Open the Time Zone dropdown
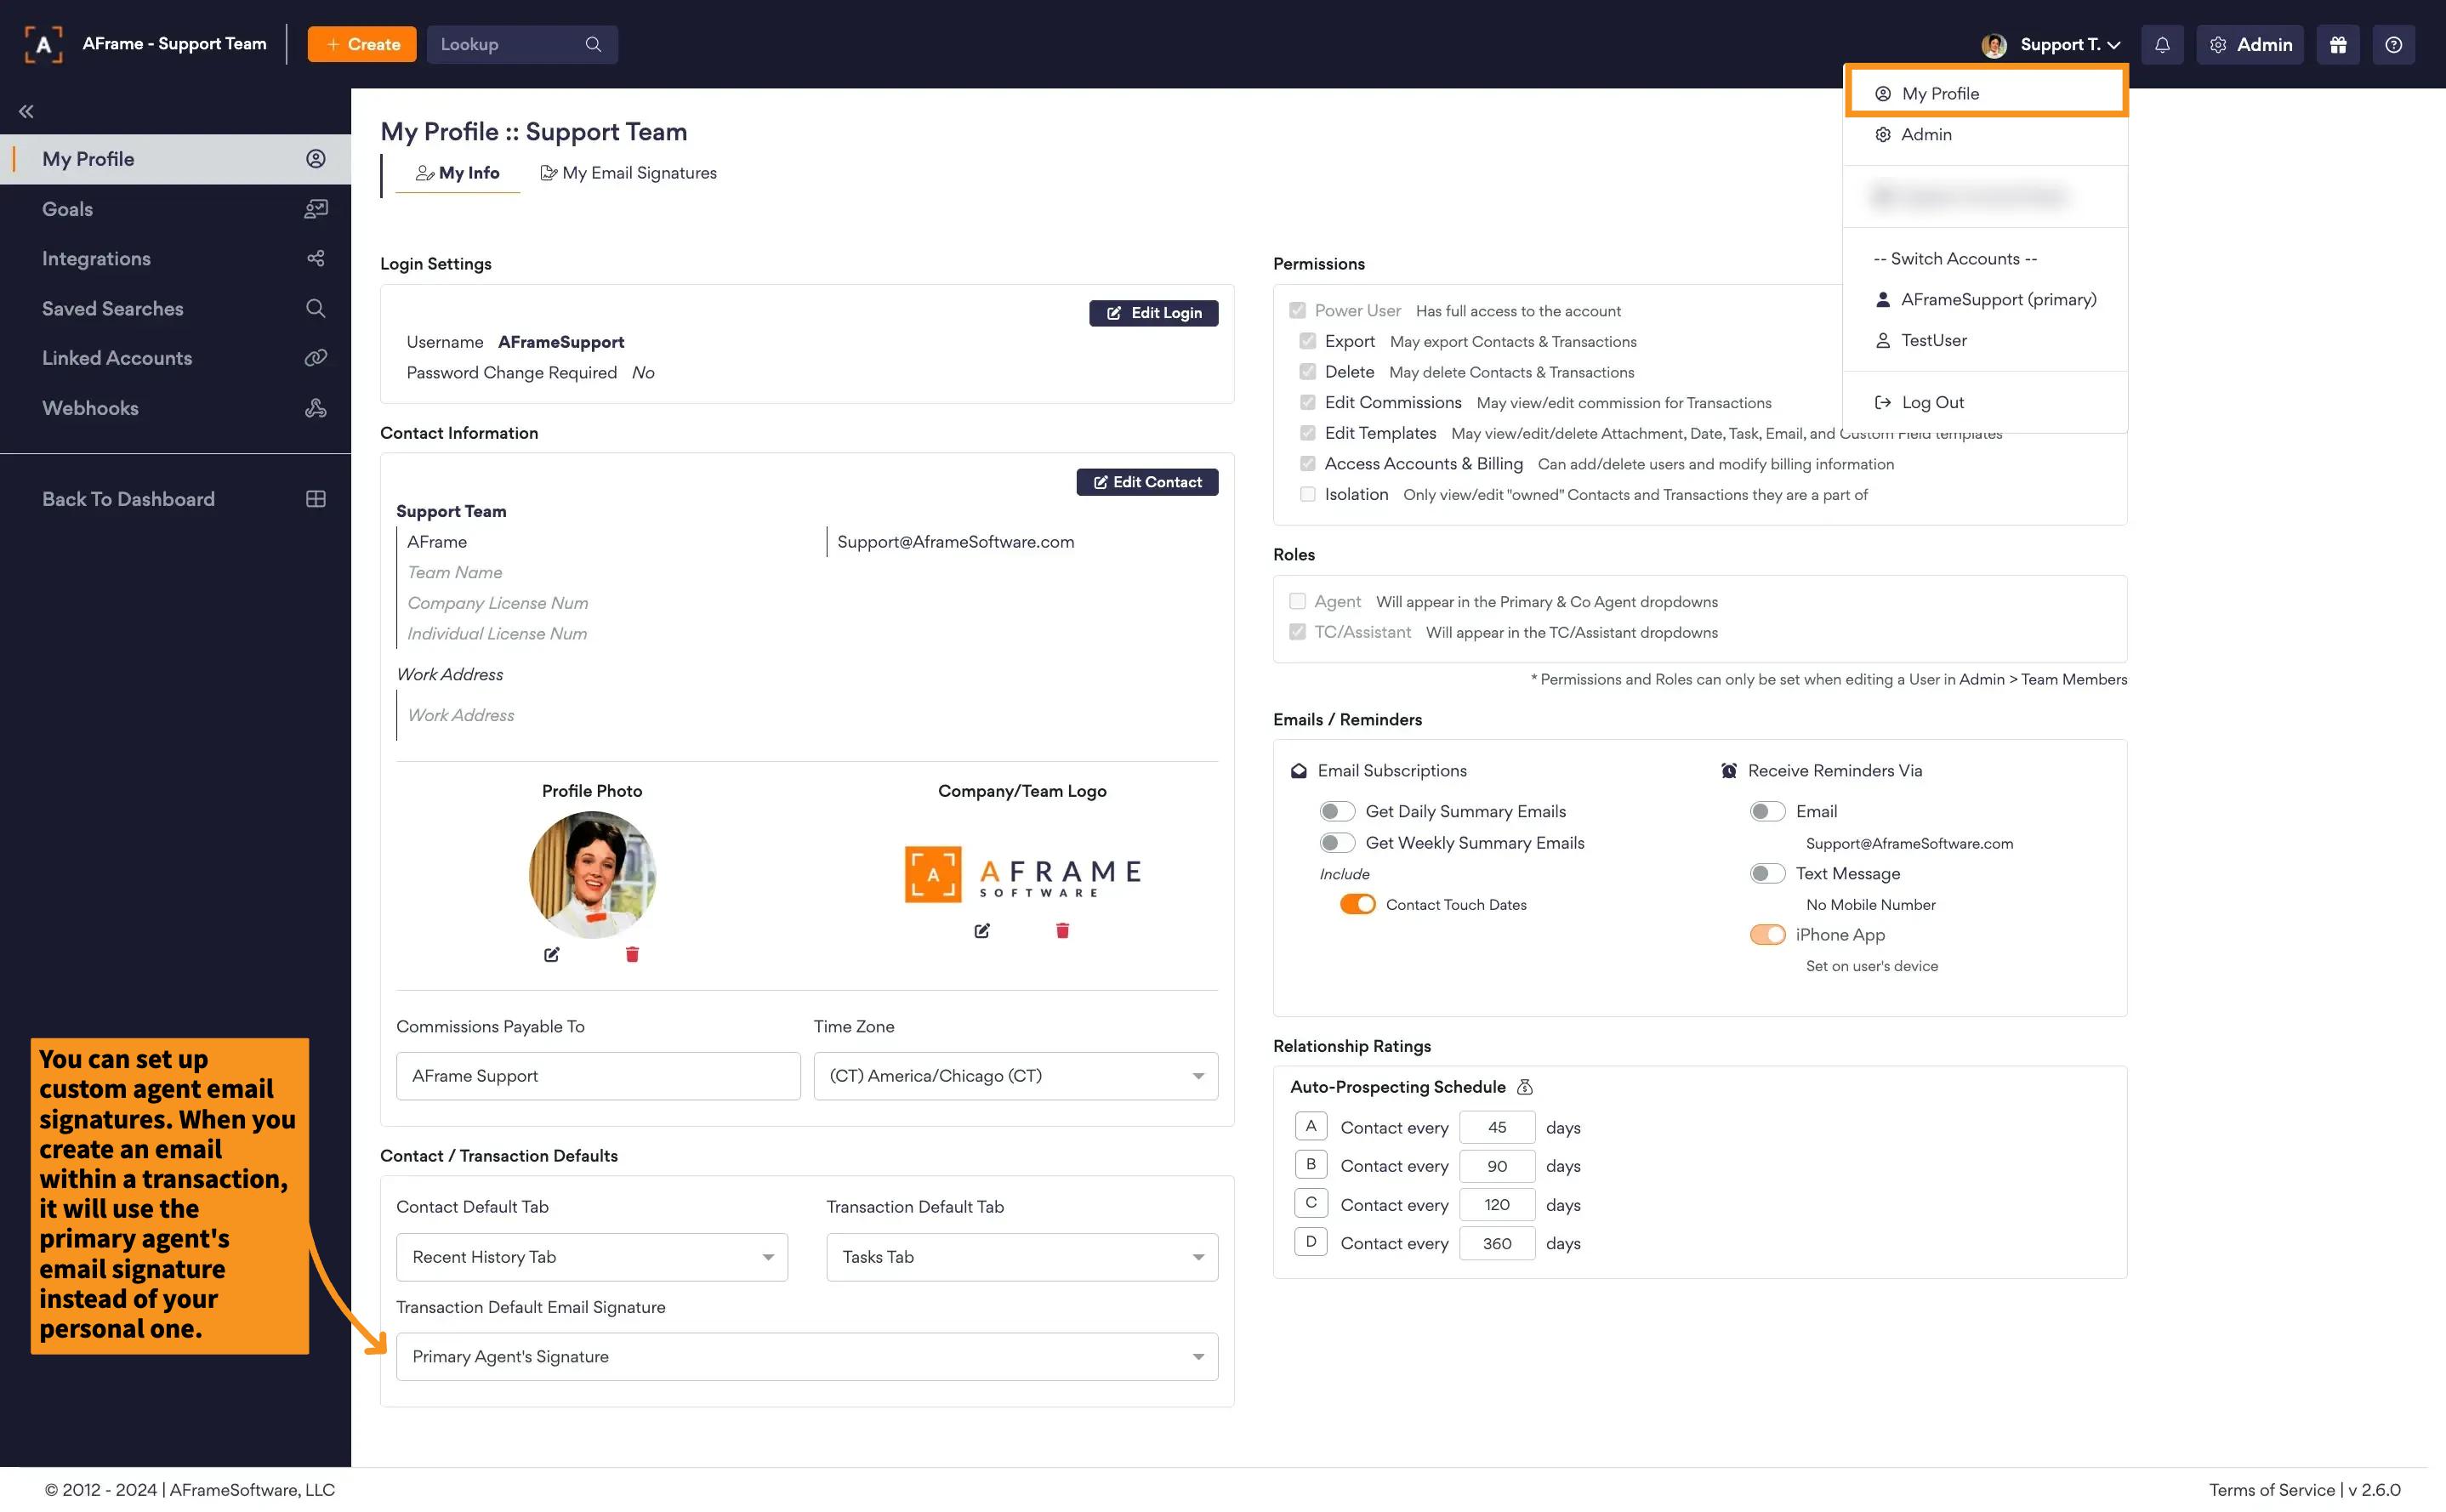Viewport: 2446px width, 1512px height. click(1015, 1076)
